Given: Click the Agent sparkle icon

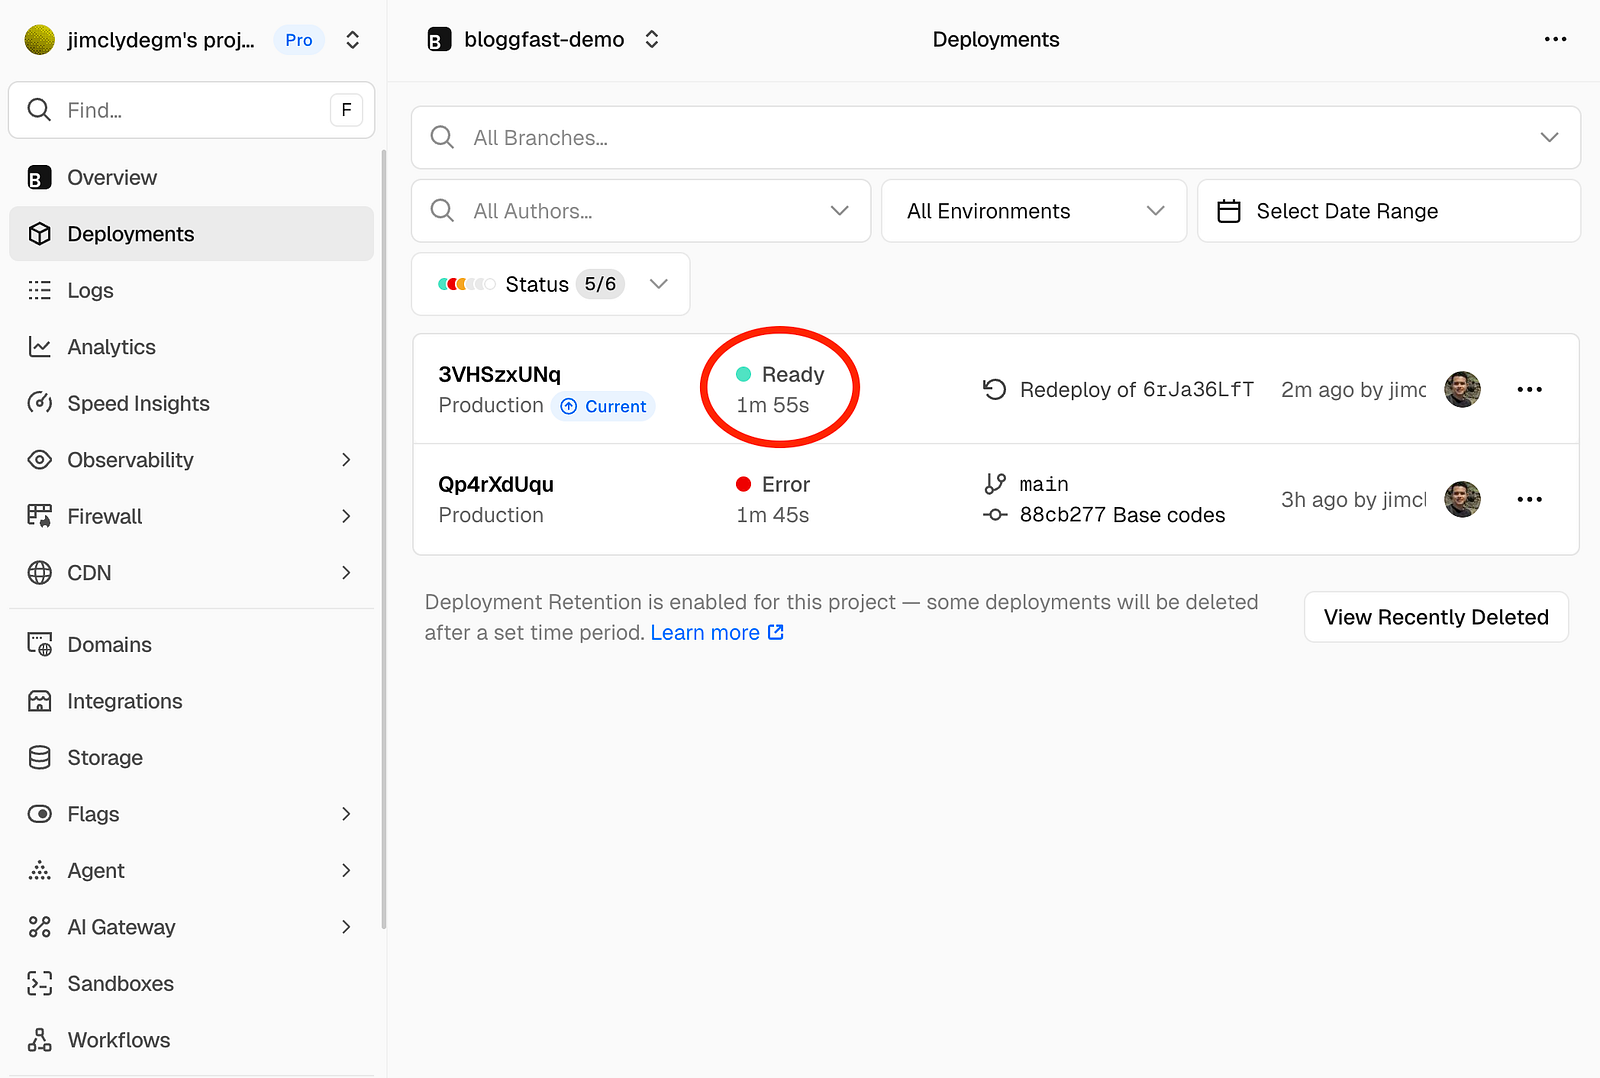Looking at the screenshot, I should (x=39, y=871).
